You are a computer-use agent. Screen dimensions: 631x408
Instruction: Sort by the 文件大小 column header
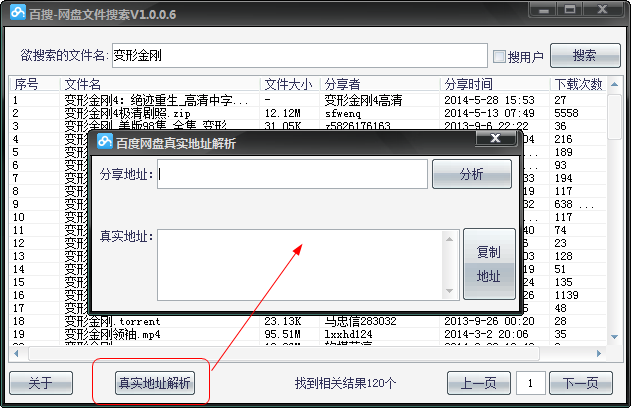click(290, 84)
